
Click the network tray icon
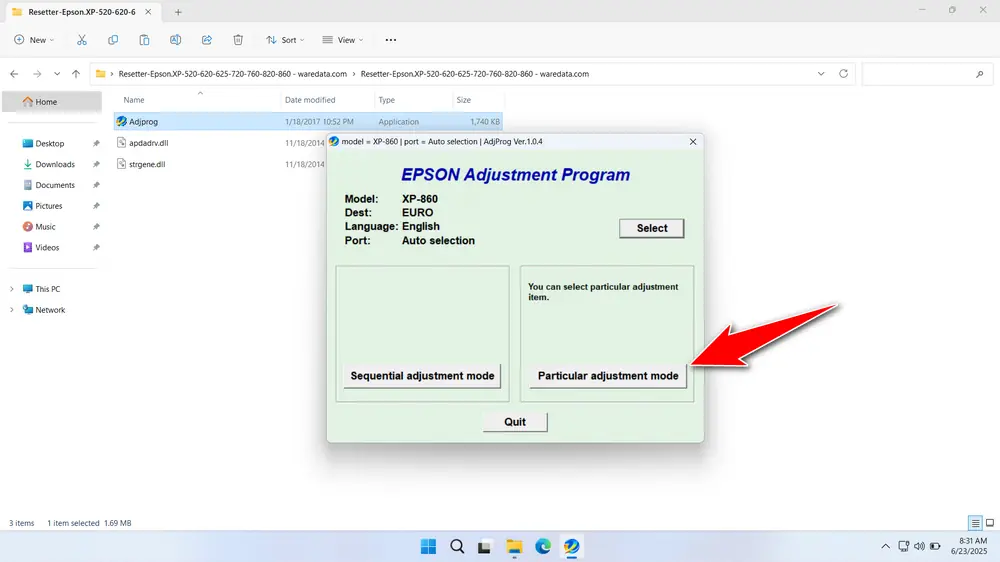coord(903,547)
